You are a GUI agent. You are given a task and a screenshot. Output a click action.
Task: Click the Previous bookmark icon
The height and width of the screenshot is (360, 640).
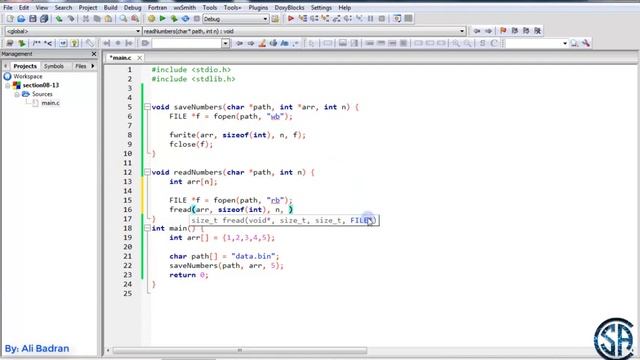[515, 31]
